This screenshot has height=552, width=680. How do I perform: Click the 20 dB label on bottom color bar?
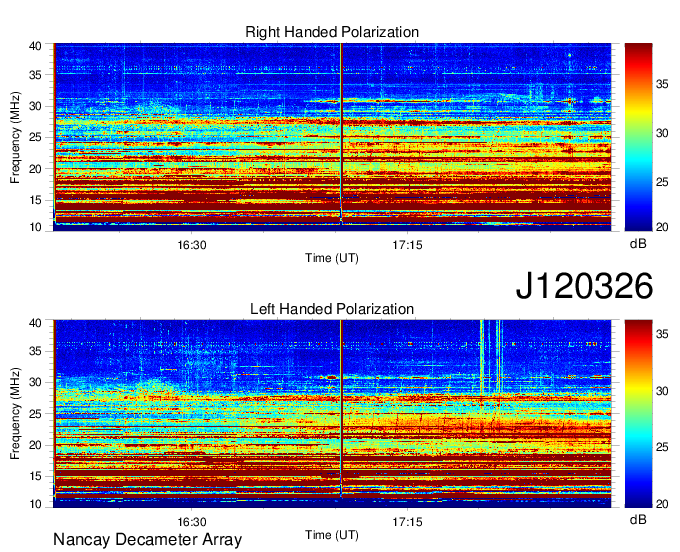[x=662, y=504]
